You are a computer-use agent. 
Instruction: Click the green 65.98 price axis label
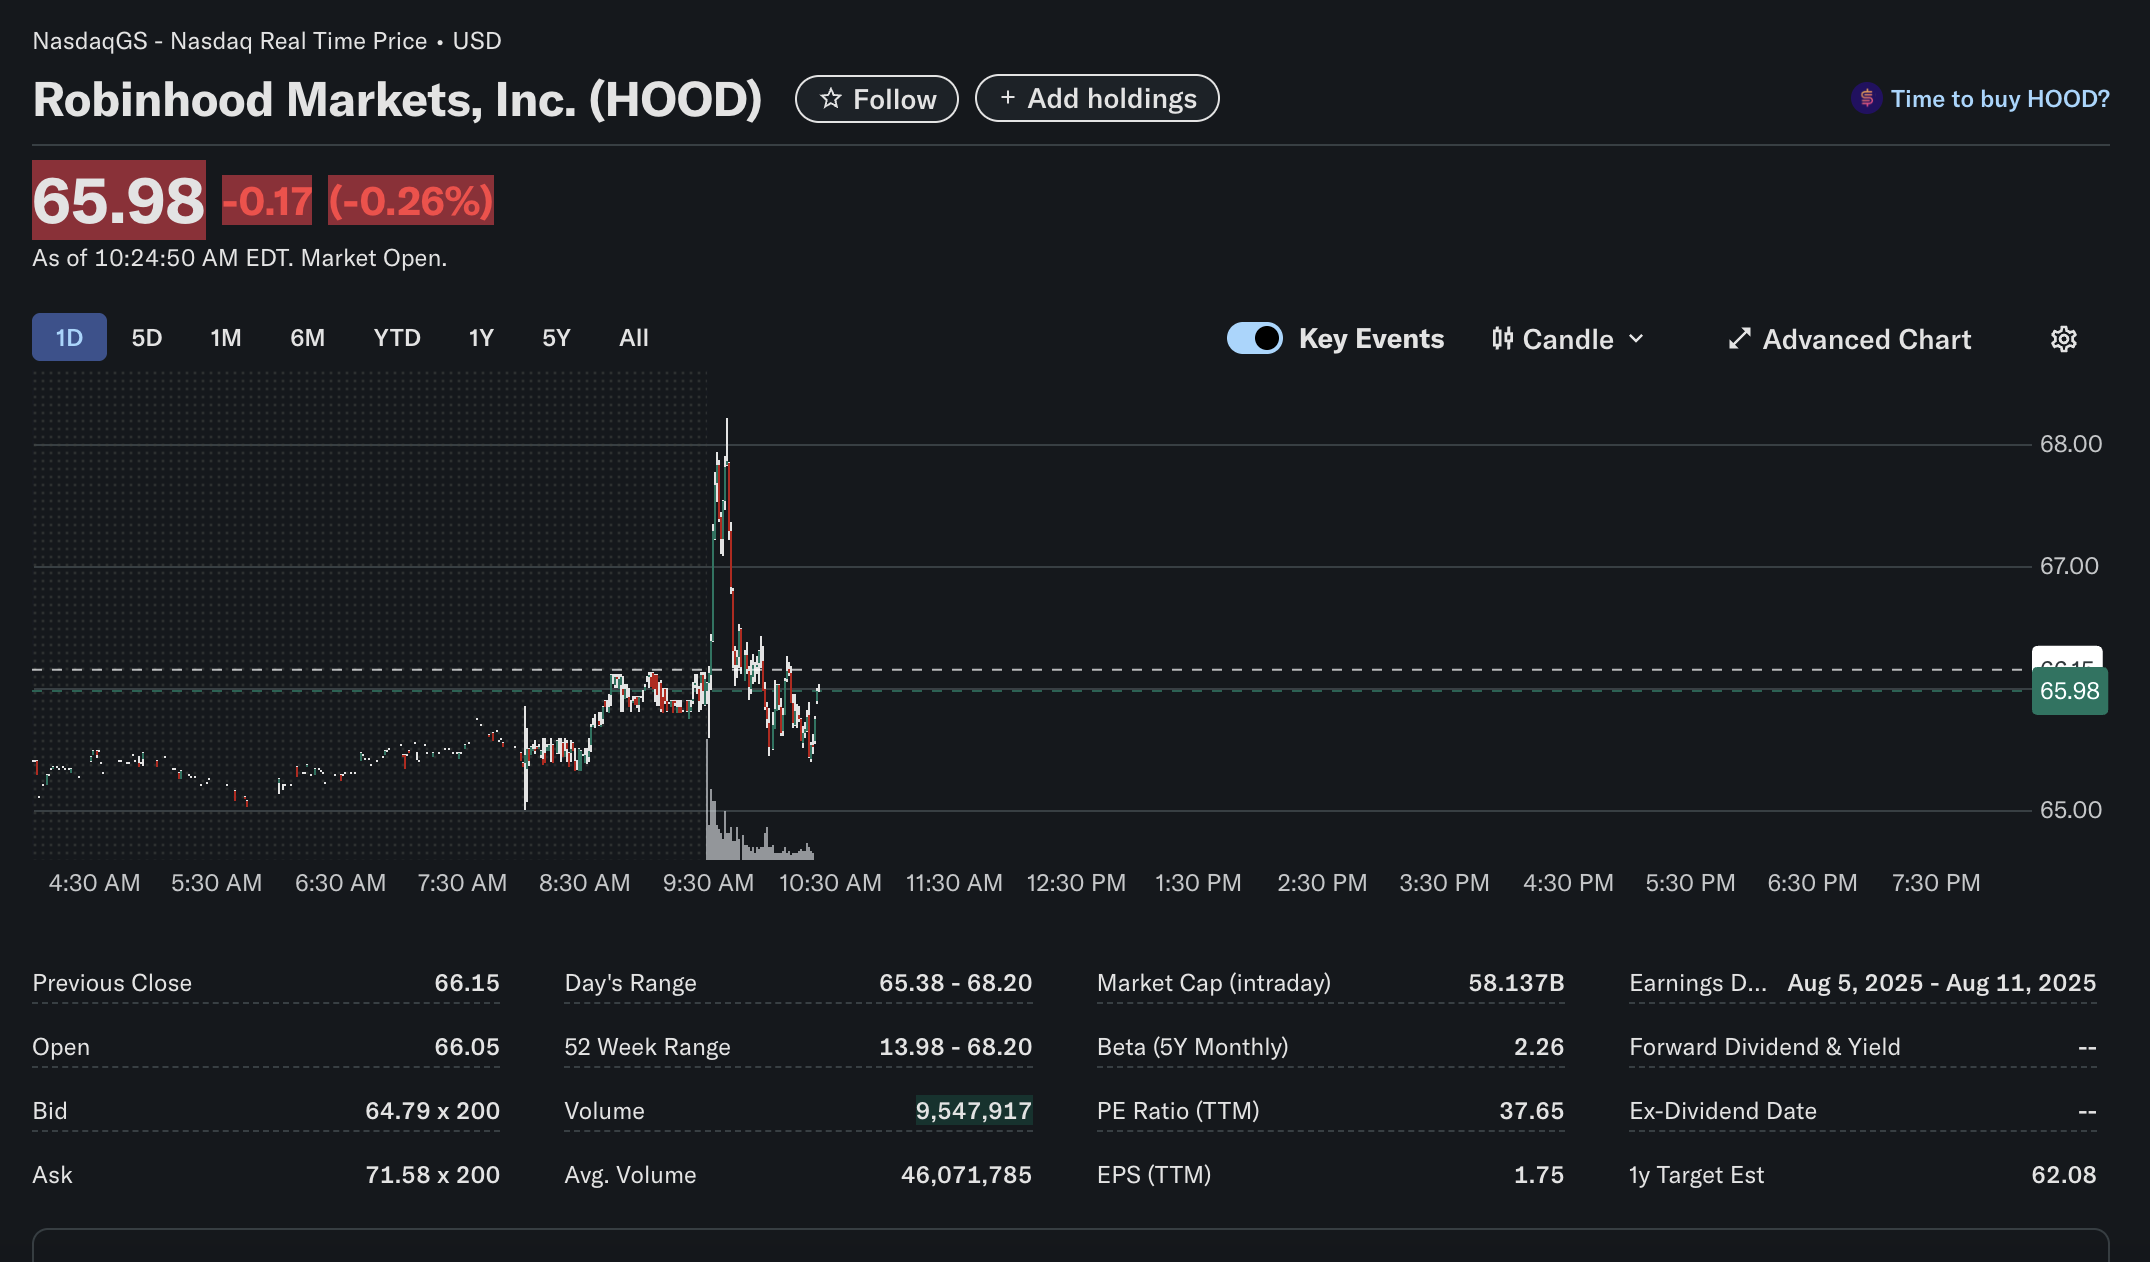(2070, 691)
